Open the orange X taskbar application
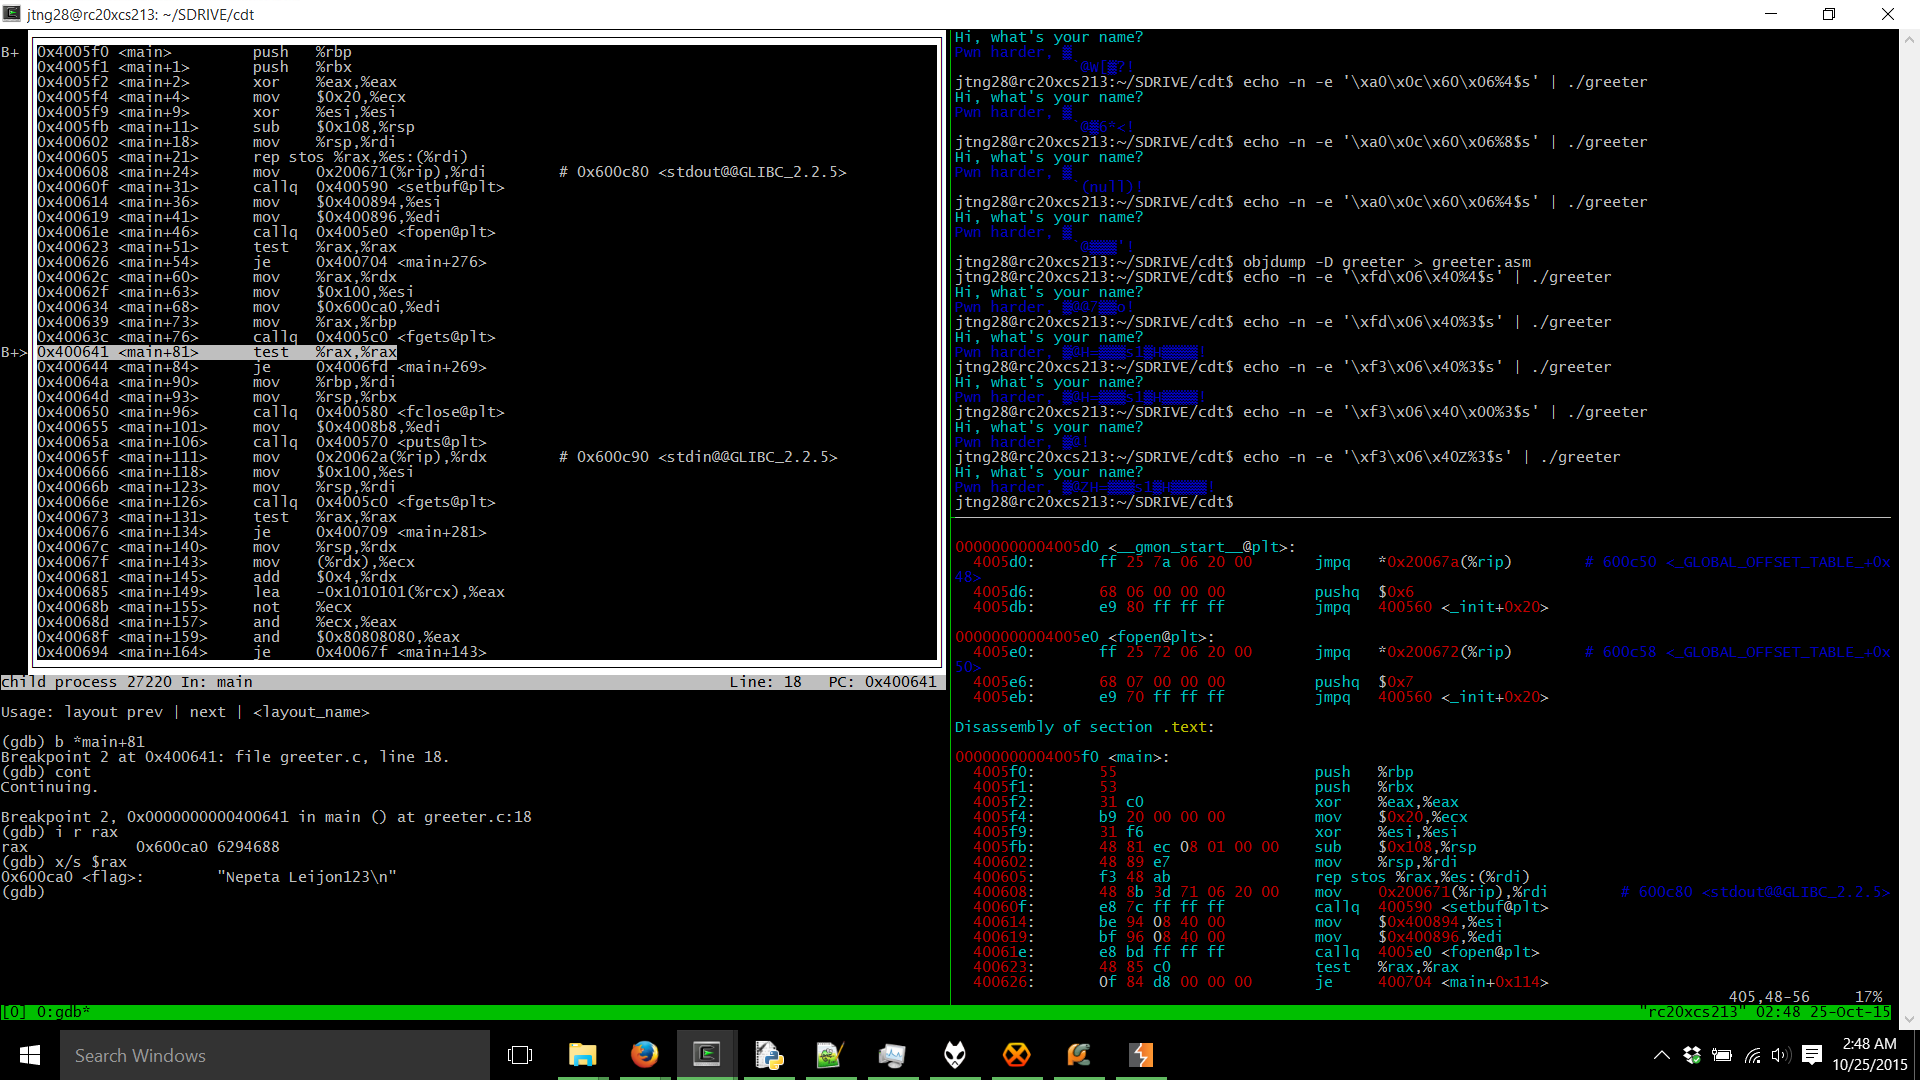 (x=1017, y=1055)
